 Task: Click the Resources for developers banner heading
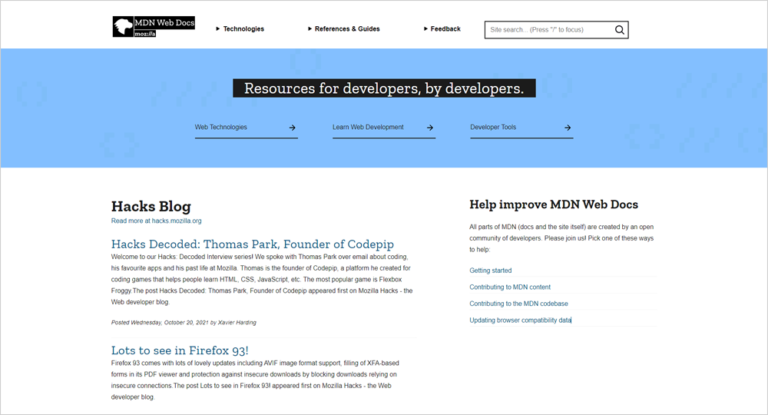[x=384, y=89]
